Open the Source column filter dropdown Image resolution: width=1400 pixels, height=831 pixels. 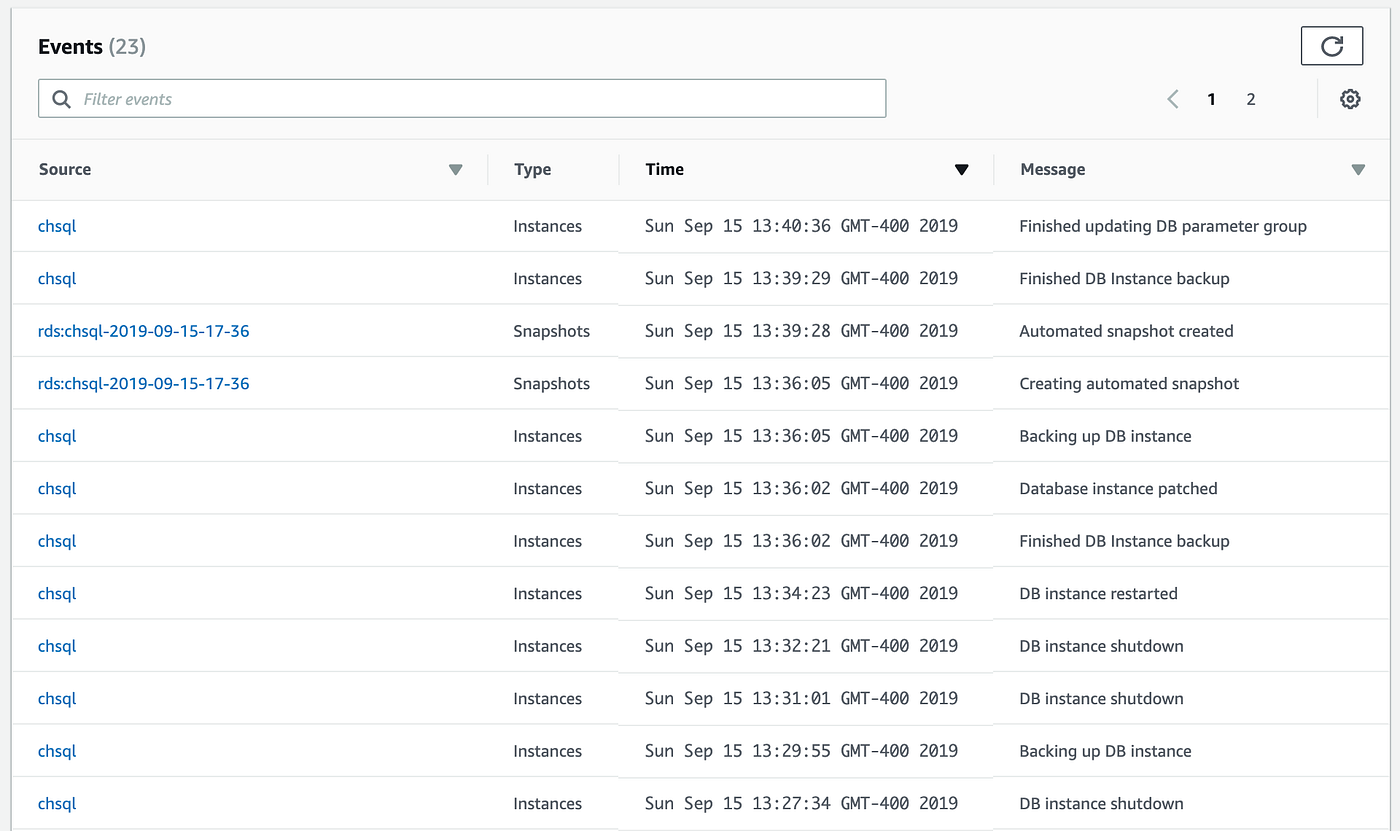click(x=455, y=169)
